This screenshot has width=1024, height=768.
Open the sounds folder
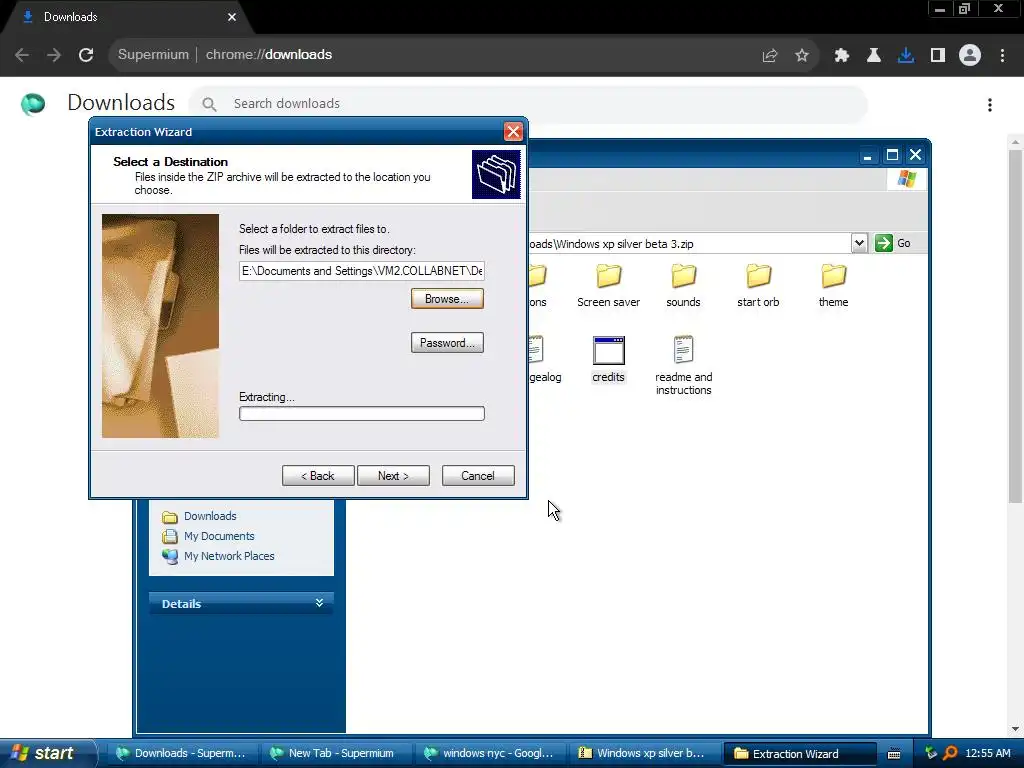point(683,285)
